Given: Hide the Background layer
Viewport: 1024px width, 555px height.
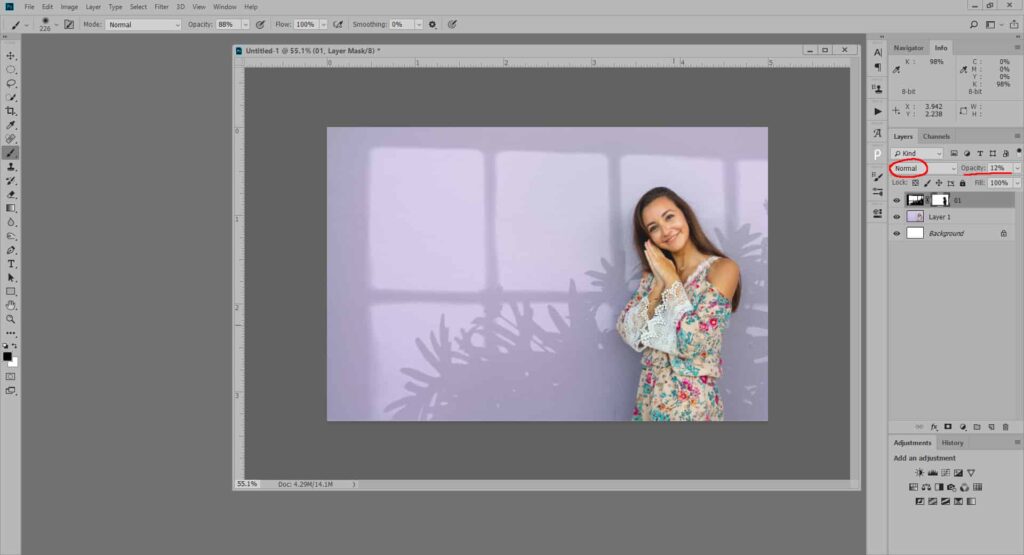Looking at the screenshot, I should pyautogui.click(x=897, y=233).
